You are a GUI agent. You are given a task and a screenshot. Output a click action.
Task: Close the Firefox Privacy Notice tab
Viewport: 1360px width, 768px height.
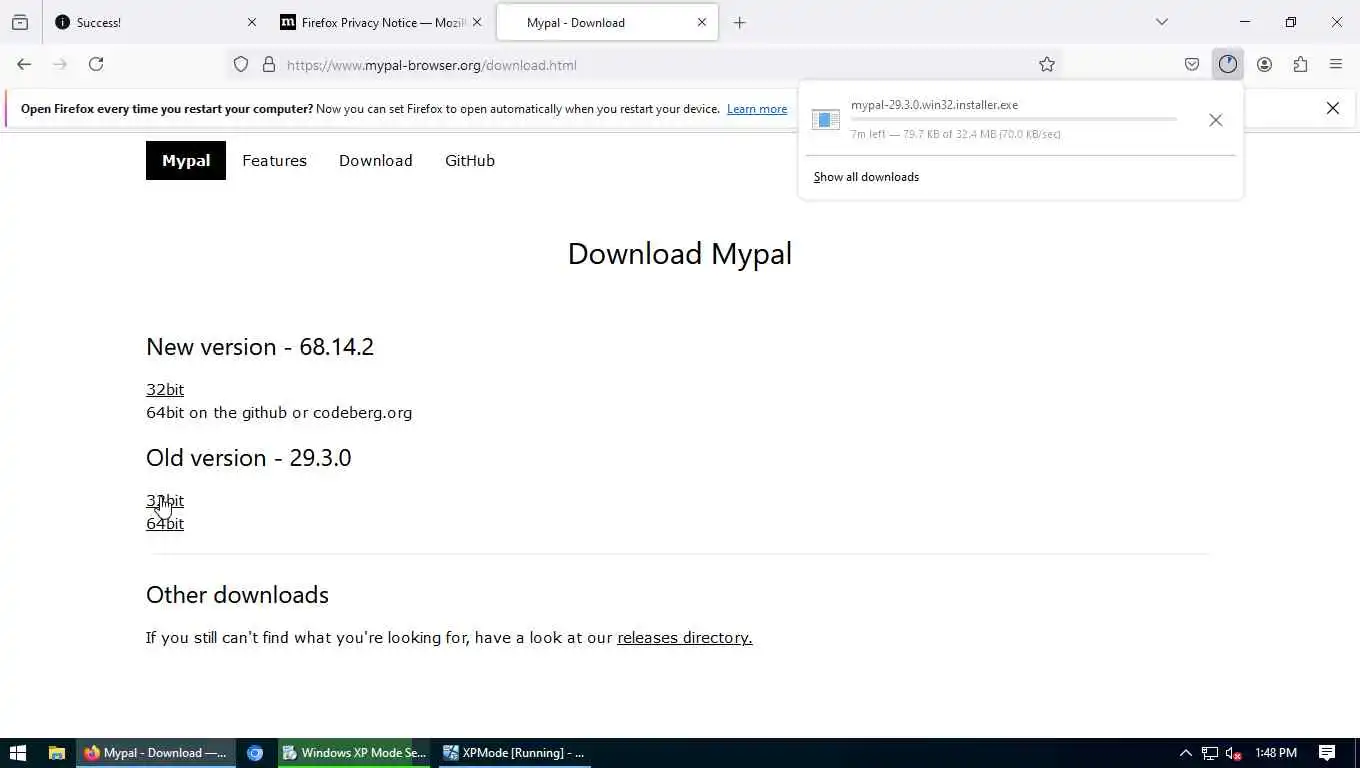tap(477, 22)
